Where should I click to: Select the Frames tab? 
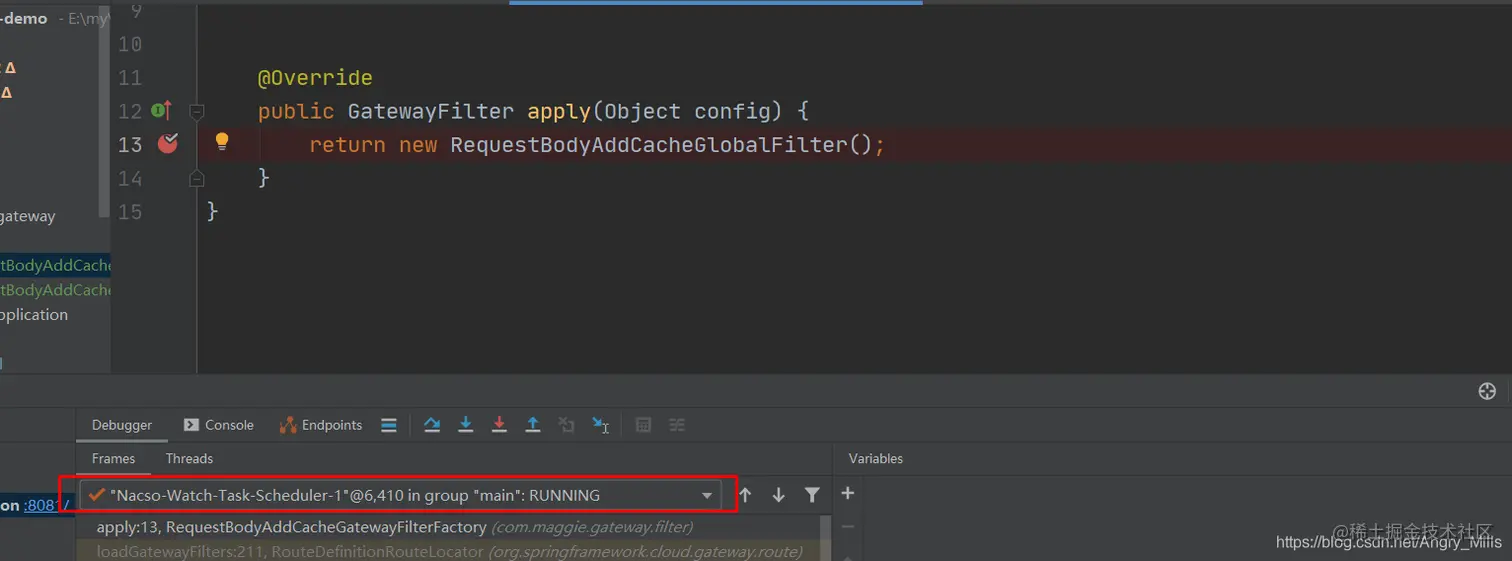coord(113,458)
